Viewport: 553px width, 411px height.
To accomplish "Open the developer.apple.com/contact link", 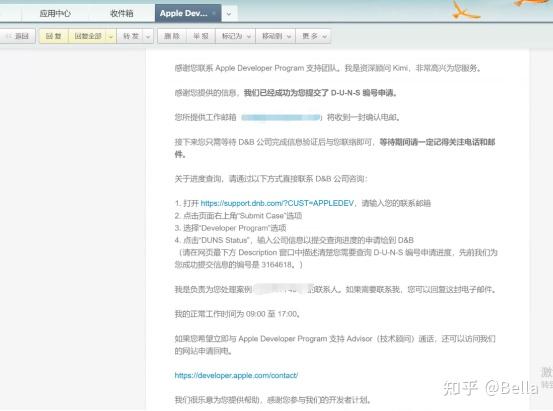I will [x=236, y=375].
